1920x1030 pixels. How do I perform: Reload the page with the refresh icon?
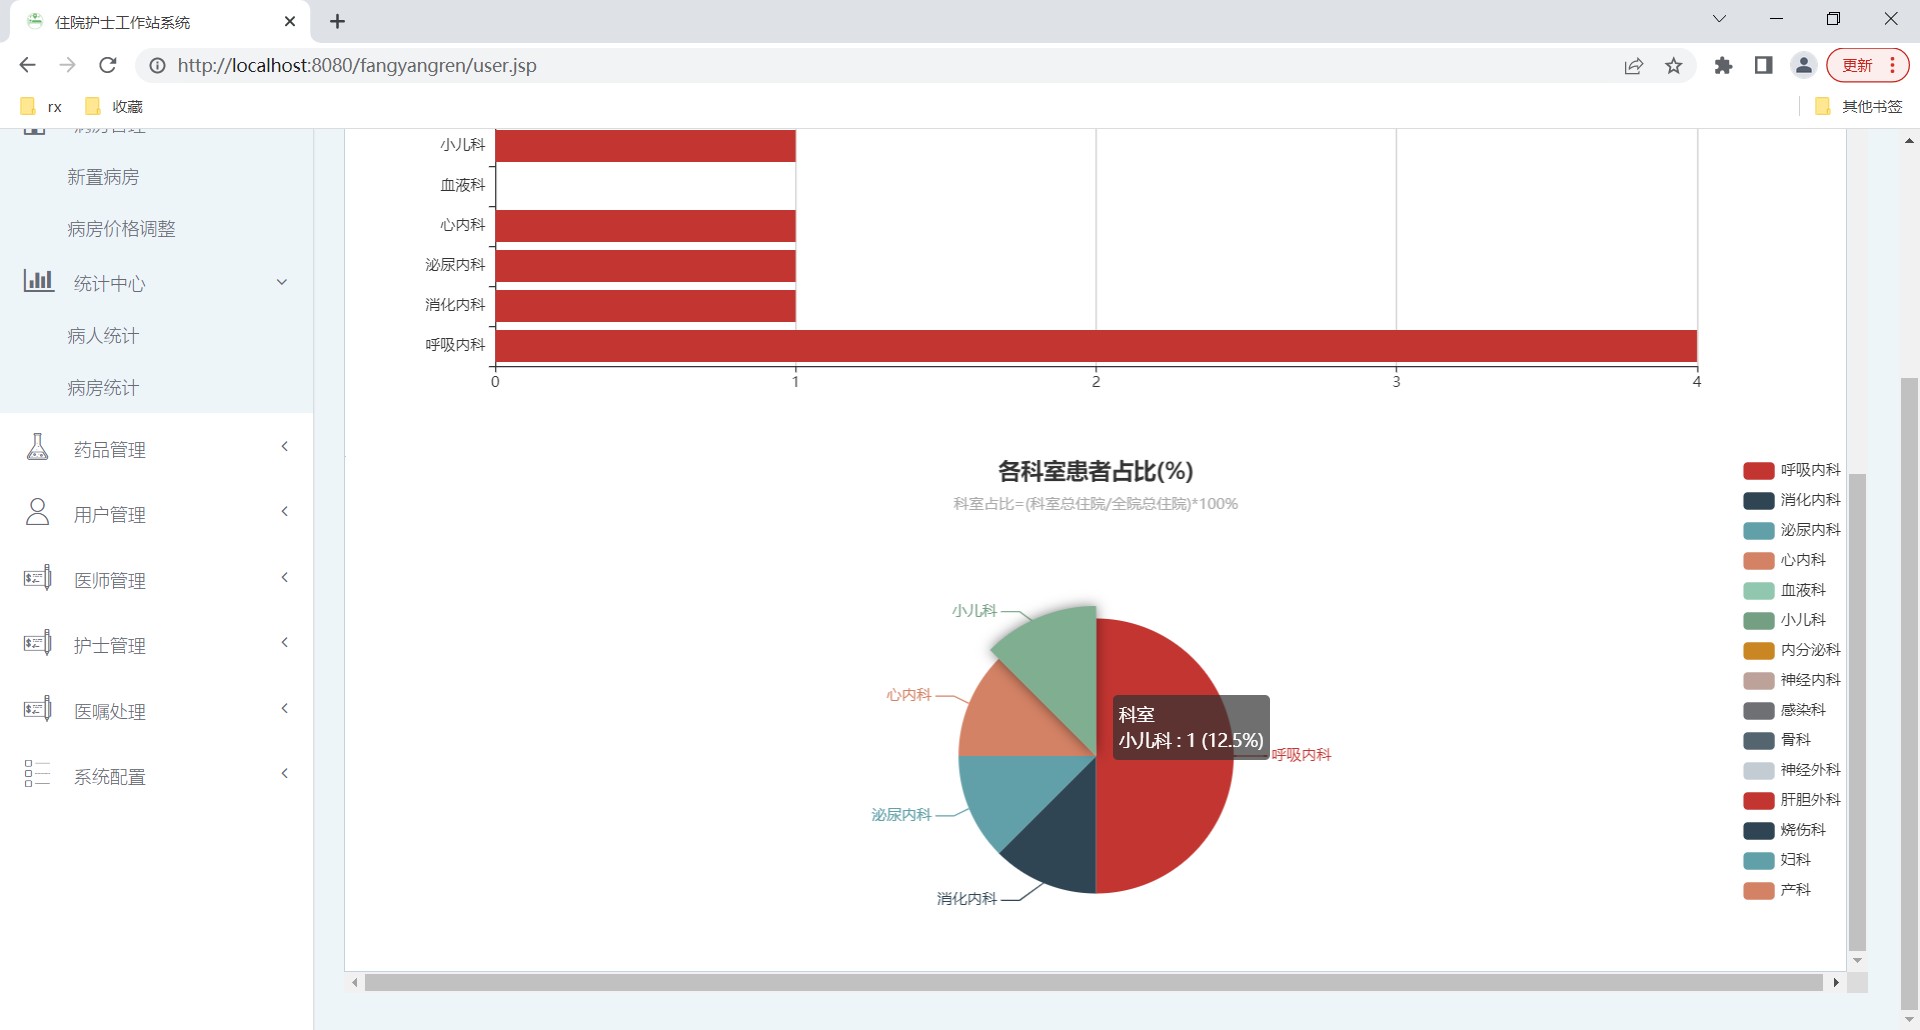click(108, 66)
